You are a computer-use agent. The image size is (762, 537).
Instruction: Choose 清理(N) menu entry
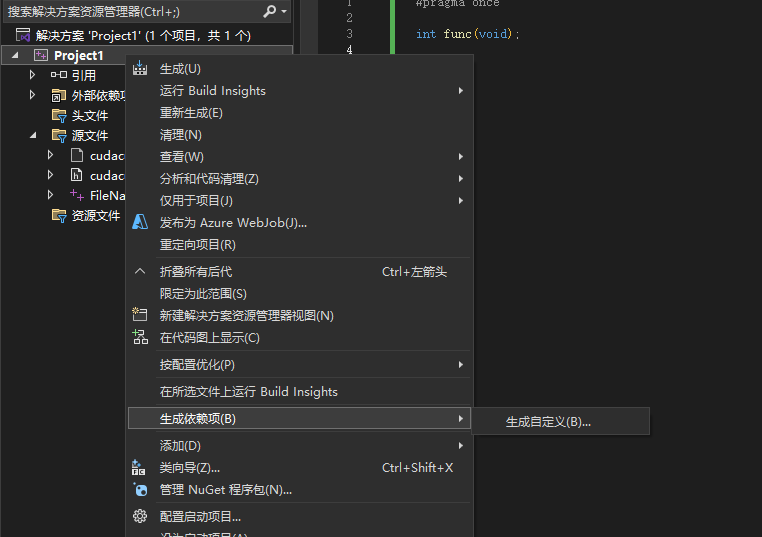[299, 135]
